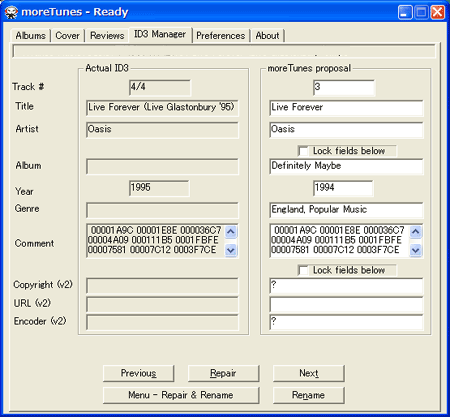Screen dimensions: 450x417
Task: Open the Reviews tab
Action: coord(107,36)
